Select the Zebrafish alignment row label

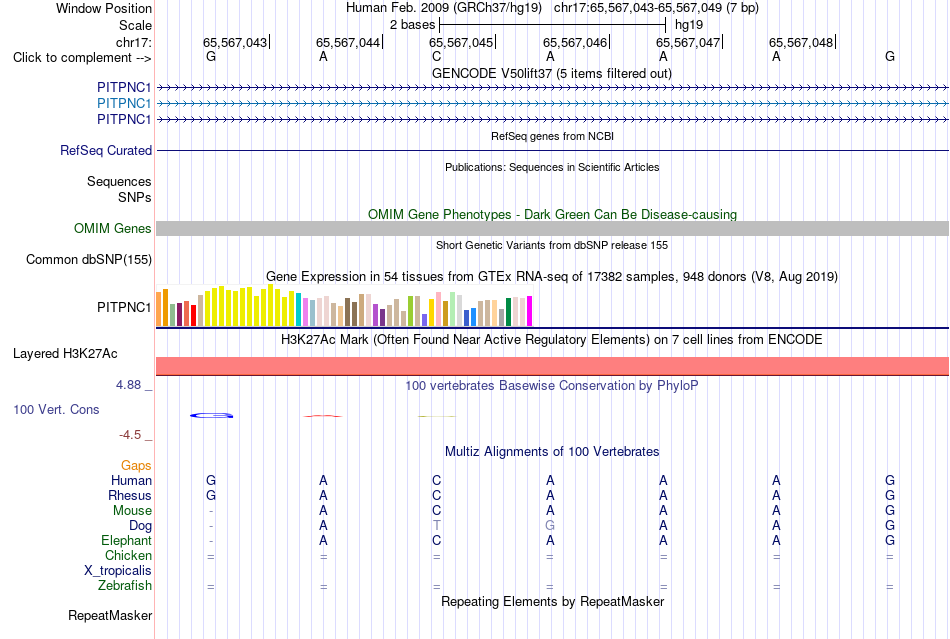point(125,586)
